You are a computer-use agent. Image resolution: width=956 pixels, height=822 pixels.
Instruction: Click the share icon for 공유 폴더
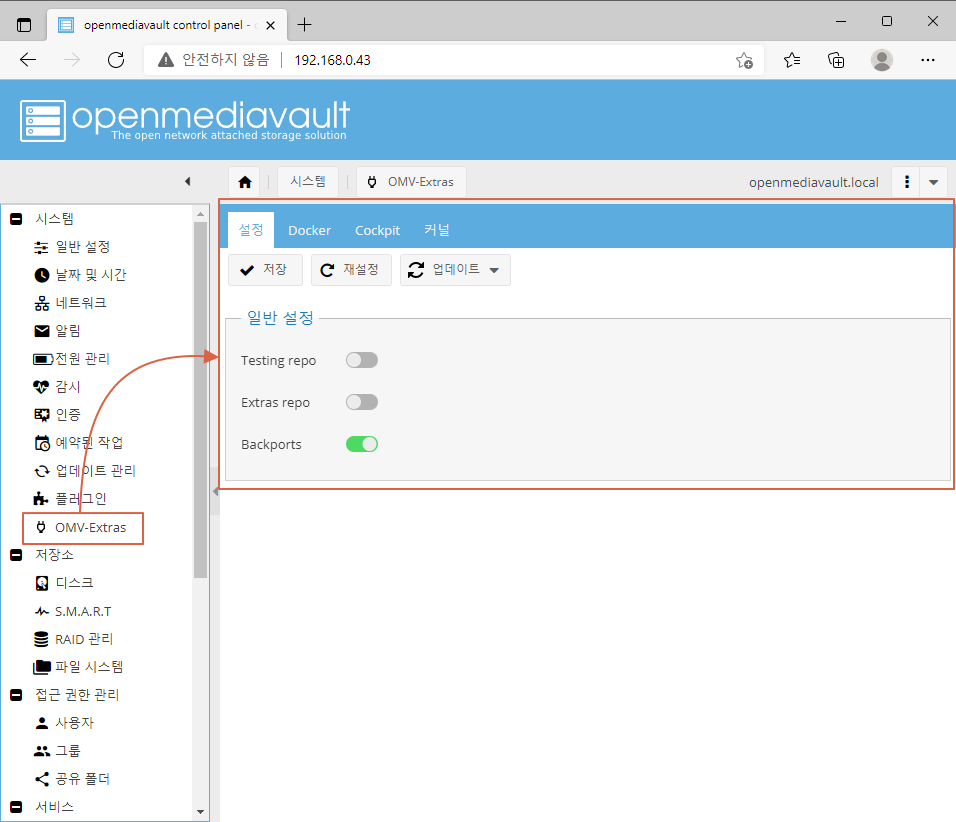[x=41, y=779]
